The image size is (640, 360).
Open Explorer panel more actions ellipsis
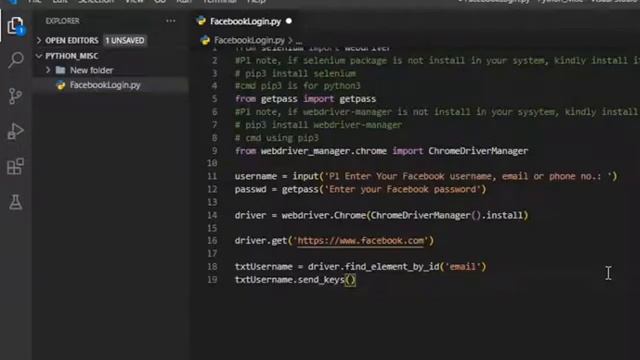(171, 21)
